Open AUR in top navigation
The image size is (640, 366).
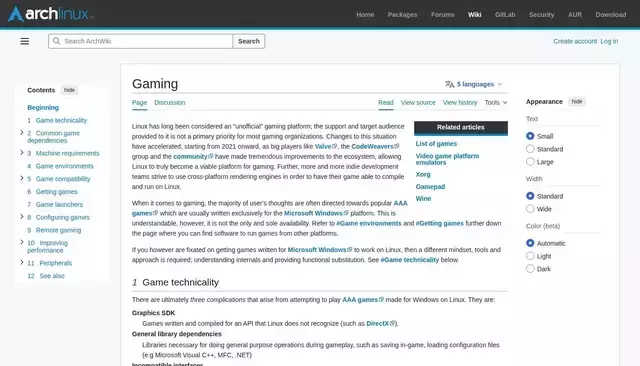[x=575, y=15]
